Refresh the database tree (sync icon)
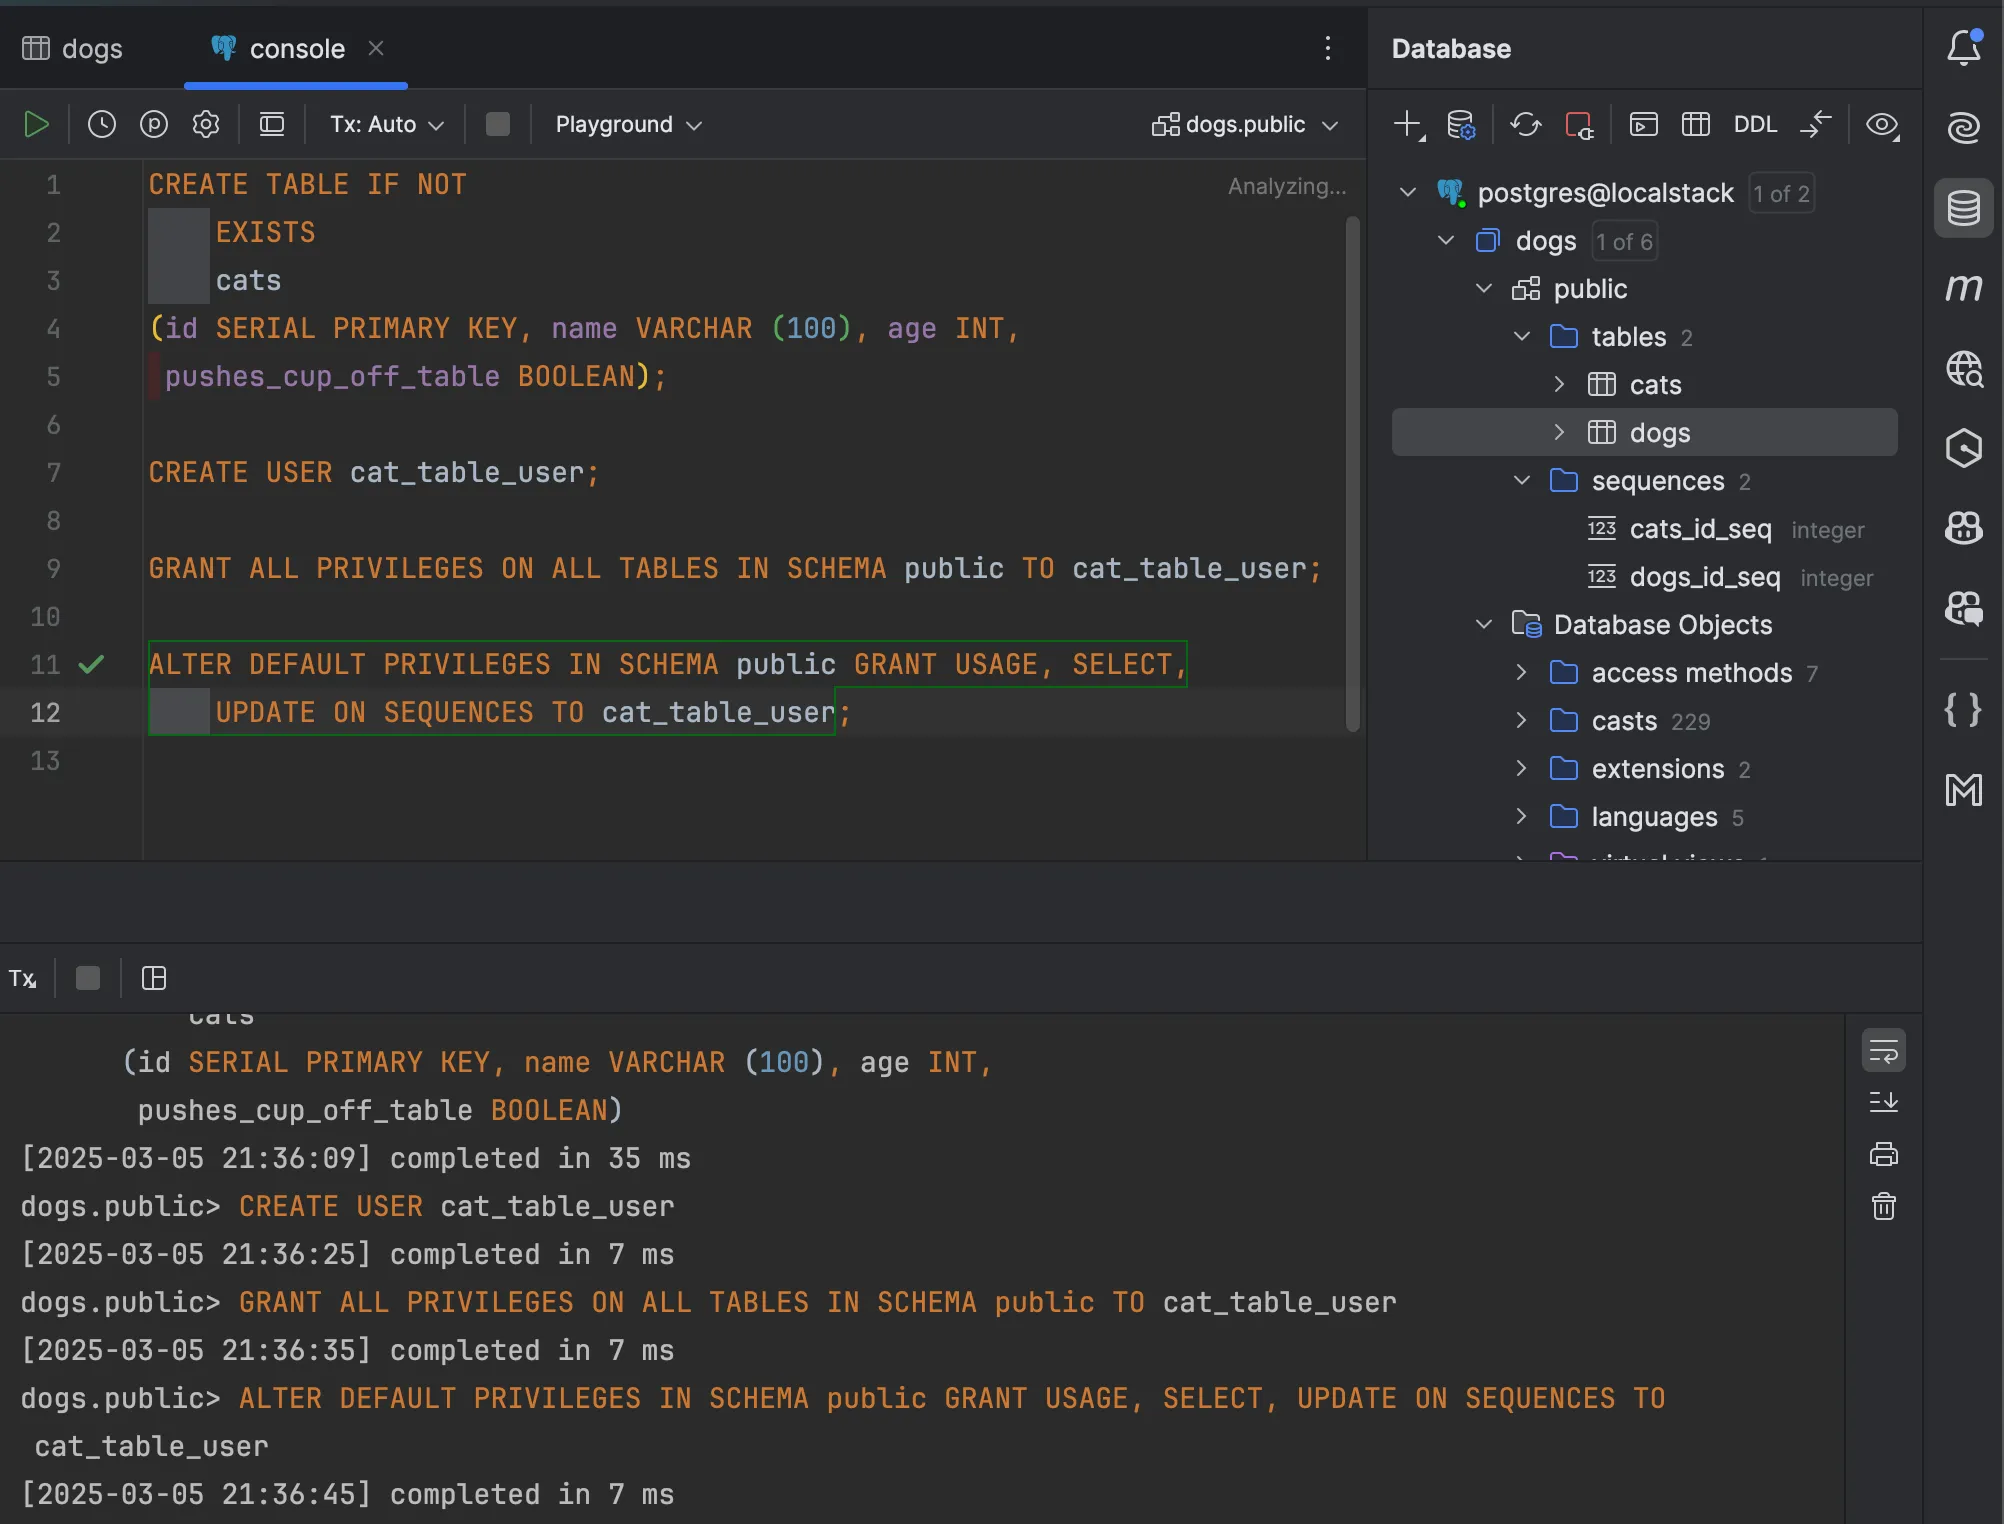Screen dimensions: 2004x1524 coord(1524,124)
